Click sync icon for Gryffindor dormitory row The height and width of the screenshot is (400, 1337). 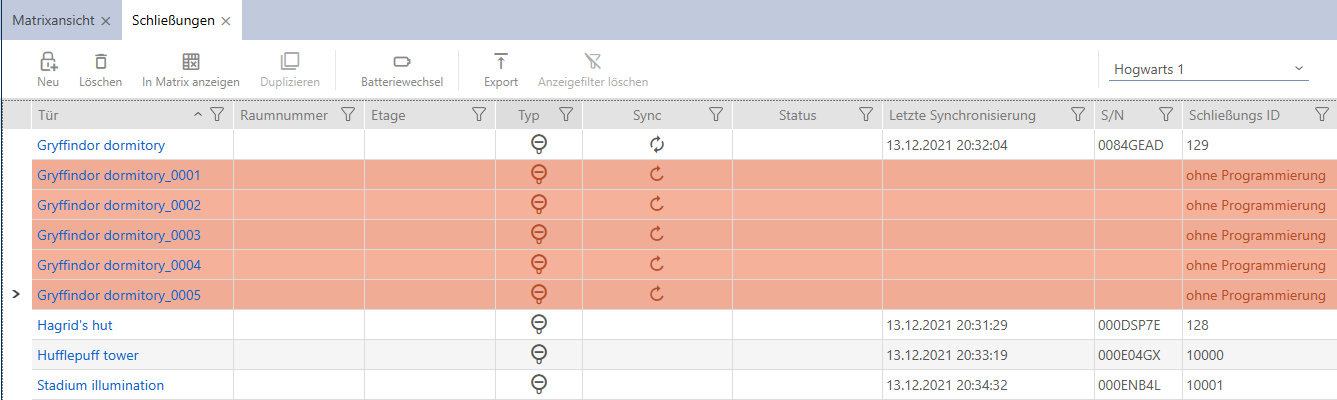tap(657, 145)
